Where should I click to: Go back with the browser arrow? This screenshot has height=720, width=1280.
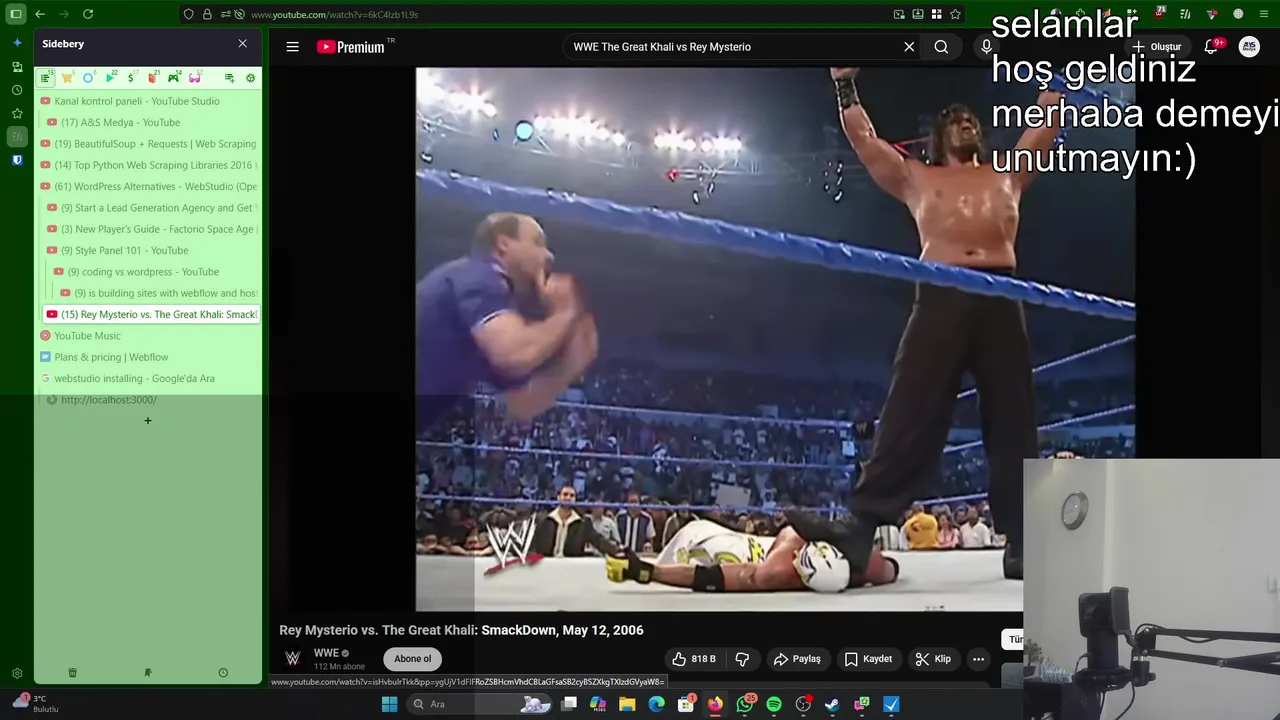pos(40,14)
